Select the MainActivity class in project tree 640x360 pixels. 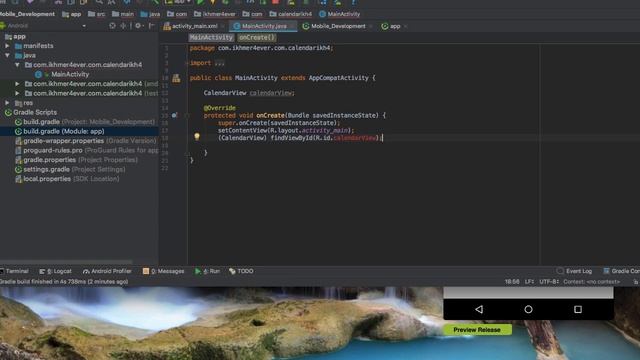70,74
